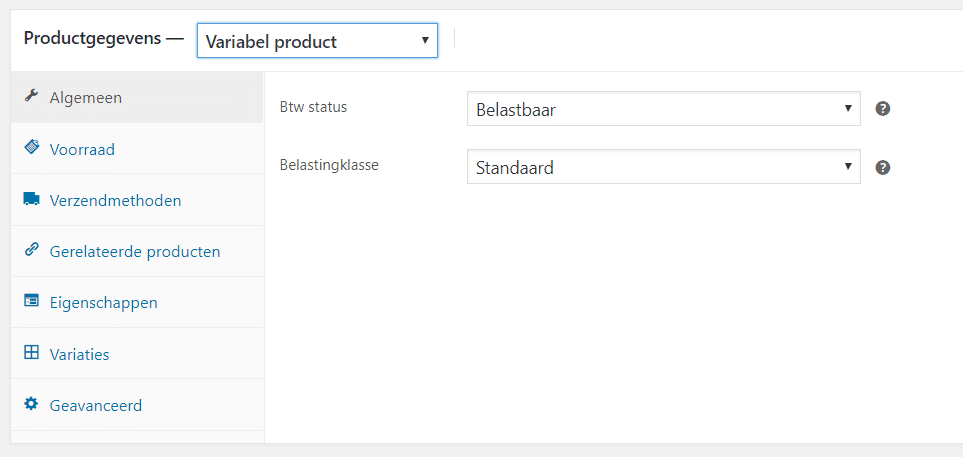Click the chain link icon for Gerelateerde producten

click(x=31, y=249)
